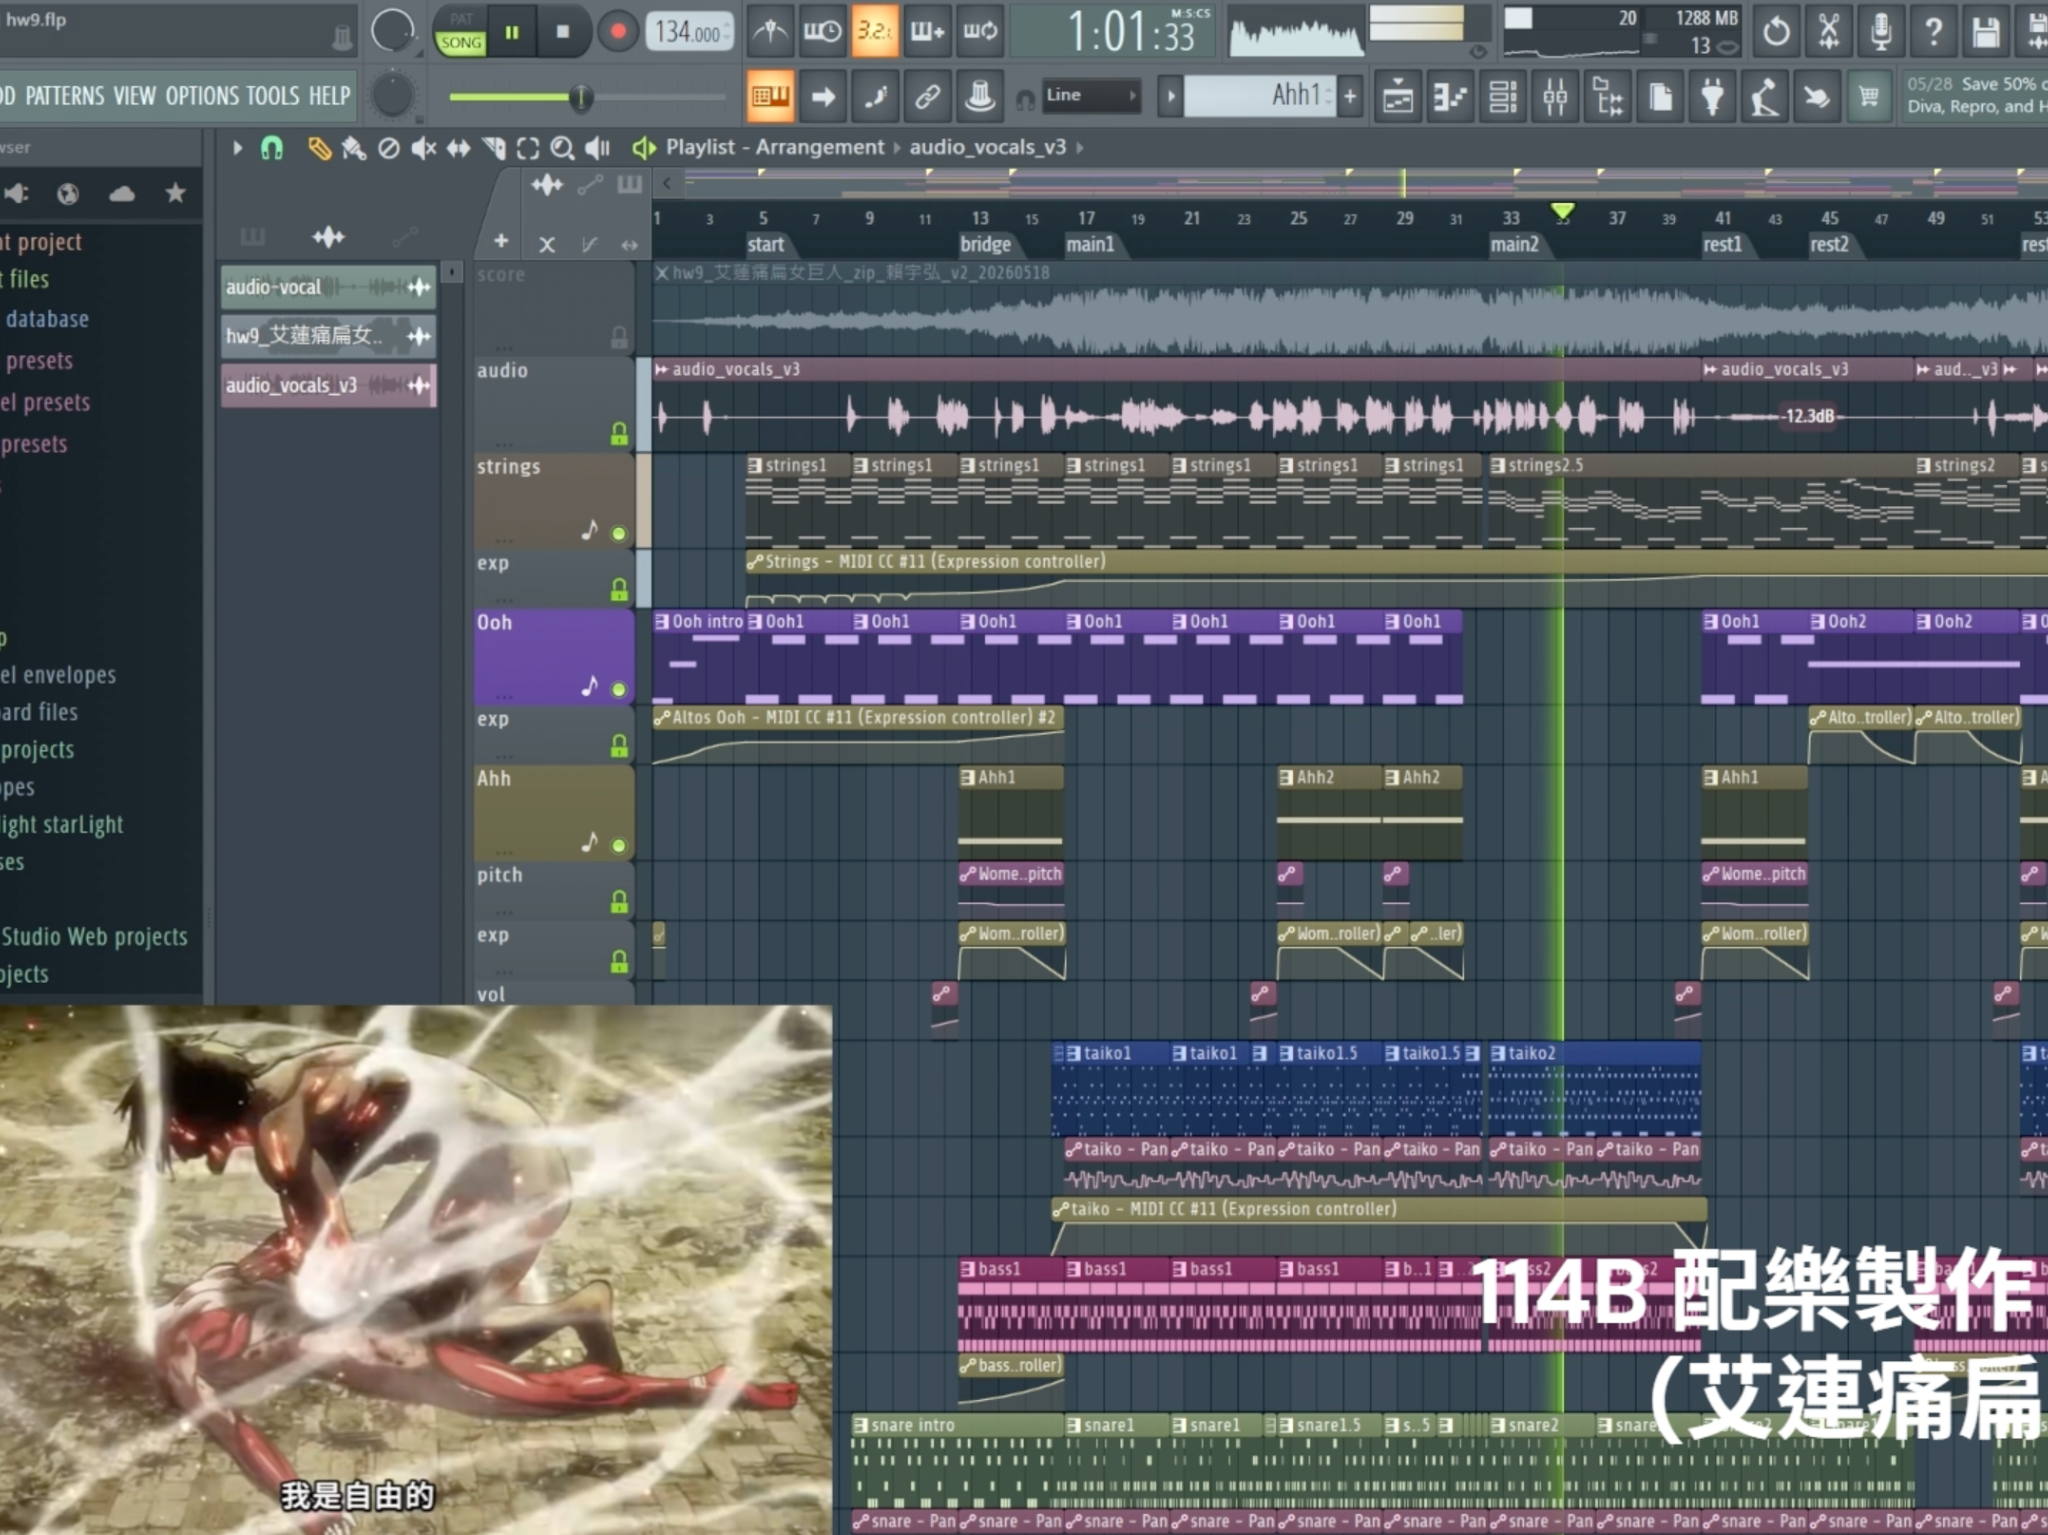
Task: Jump to the bridge timeline marker
Action: 985,244
